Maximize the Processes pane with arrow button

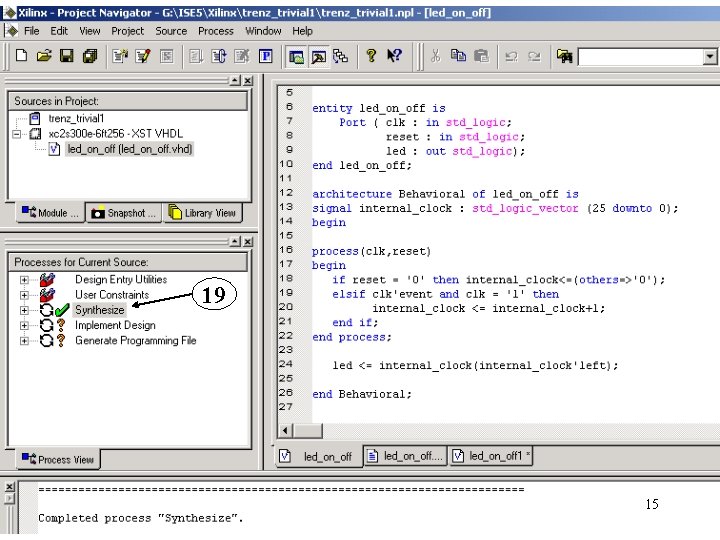pyautogui.click(x=235, y=242)
